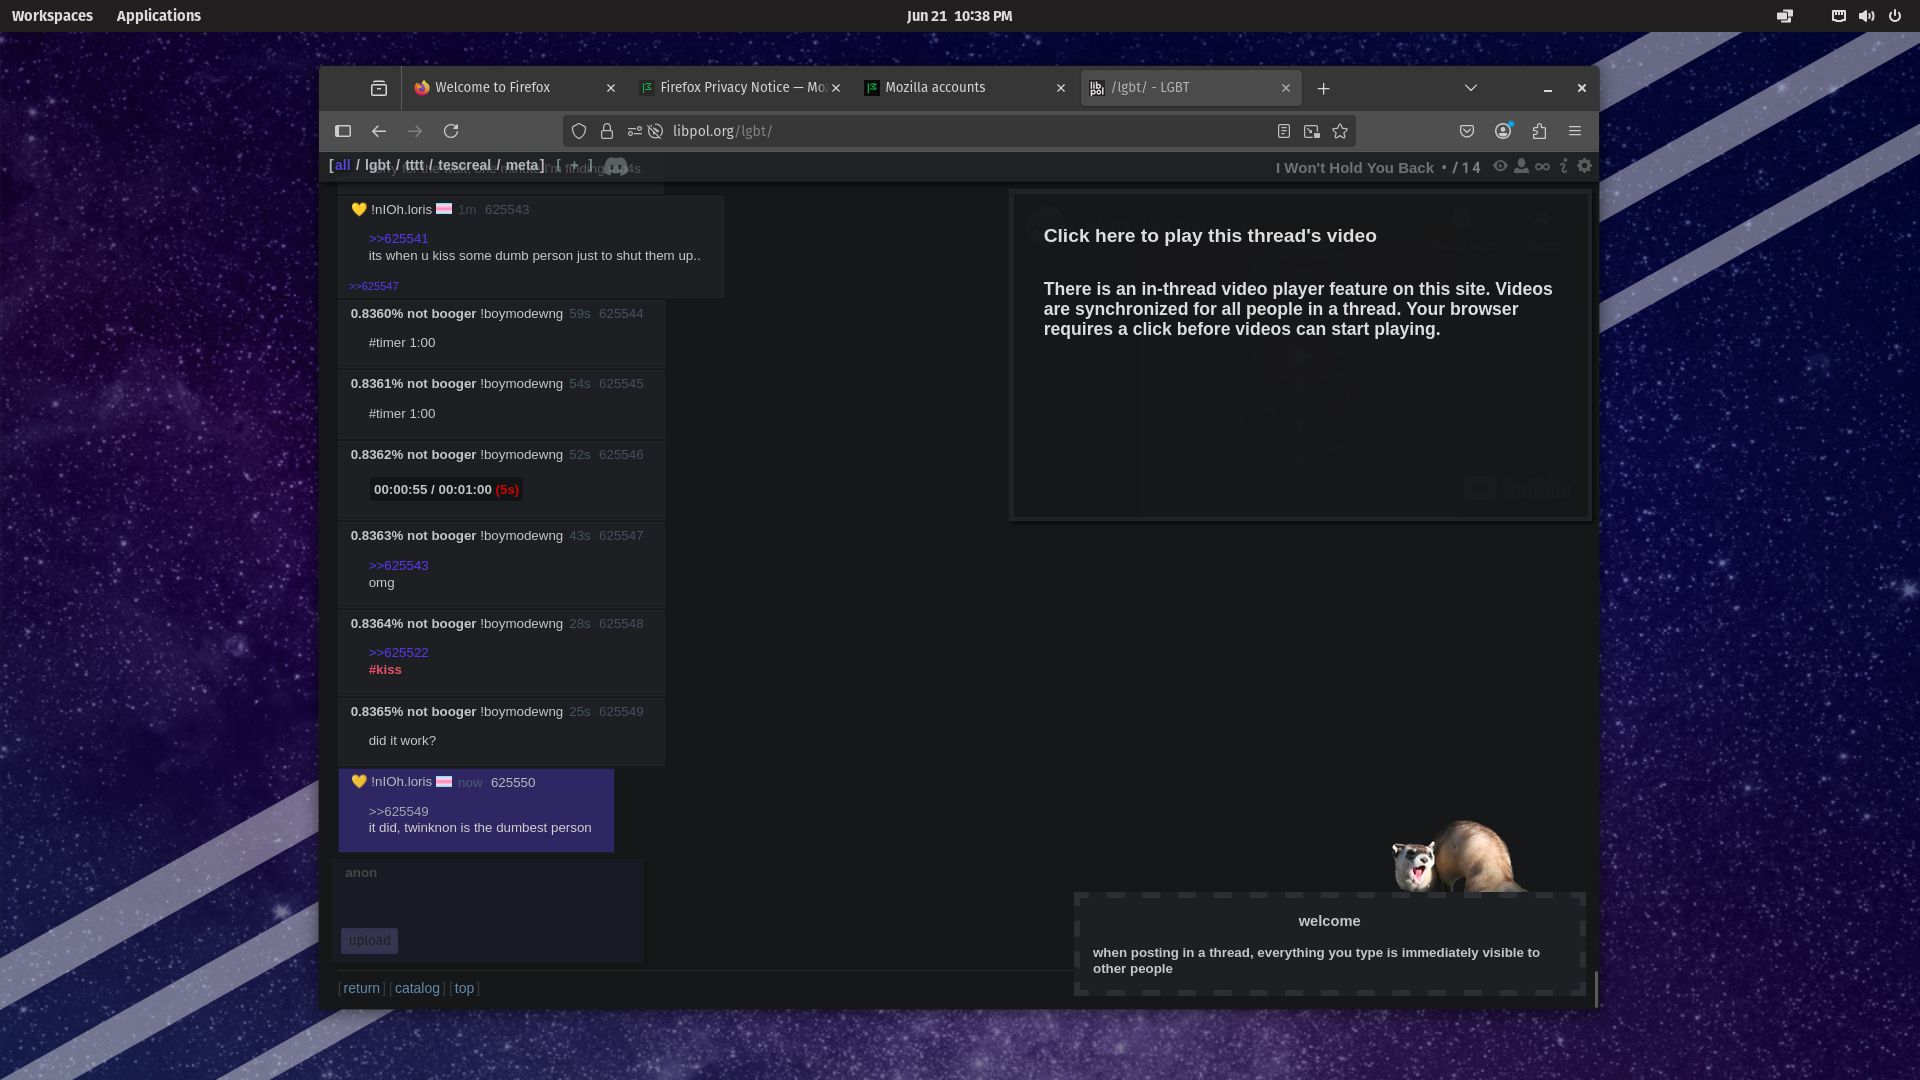Open the 'catalog' footer link
This screenshot has height=1080, width=1920.
click(x=417, y=989)
